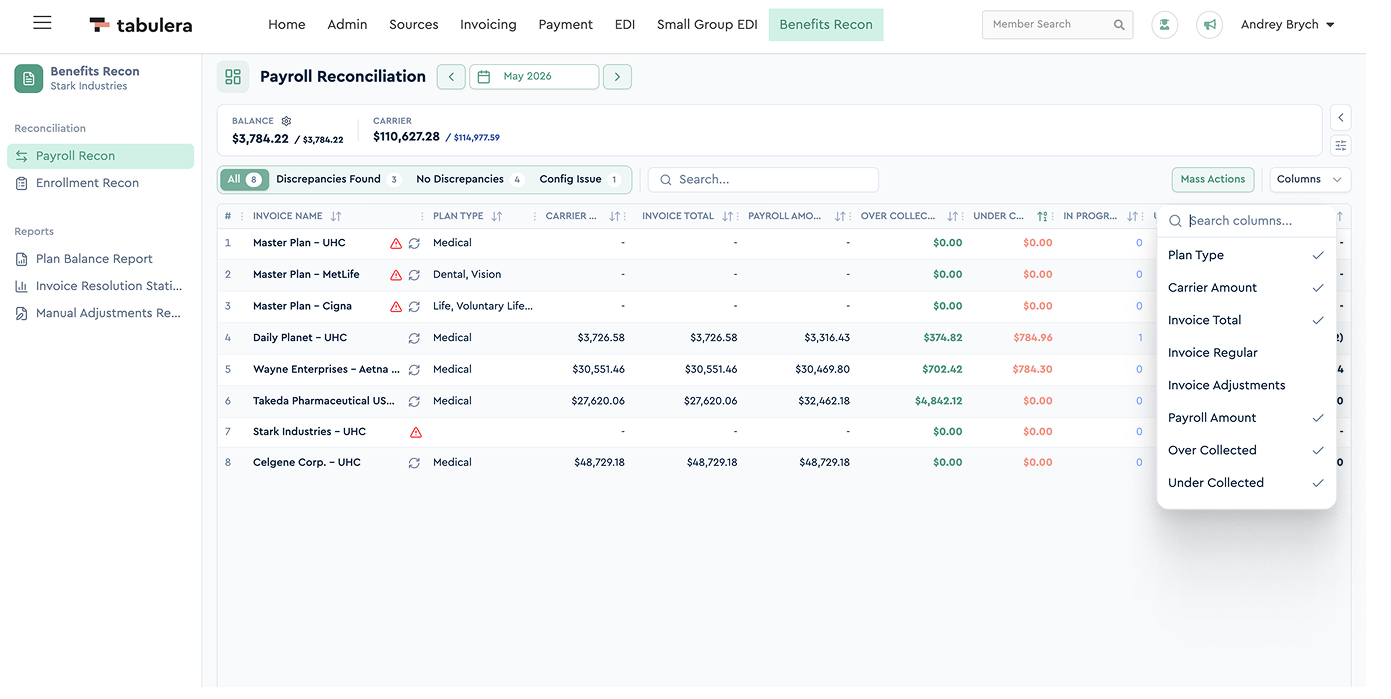Click the Mass Actions button
This screenshot has width=1391, height=699.
[x=1213, y=179]
